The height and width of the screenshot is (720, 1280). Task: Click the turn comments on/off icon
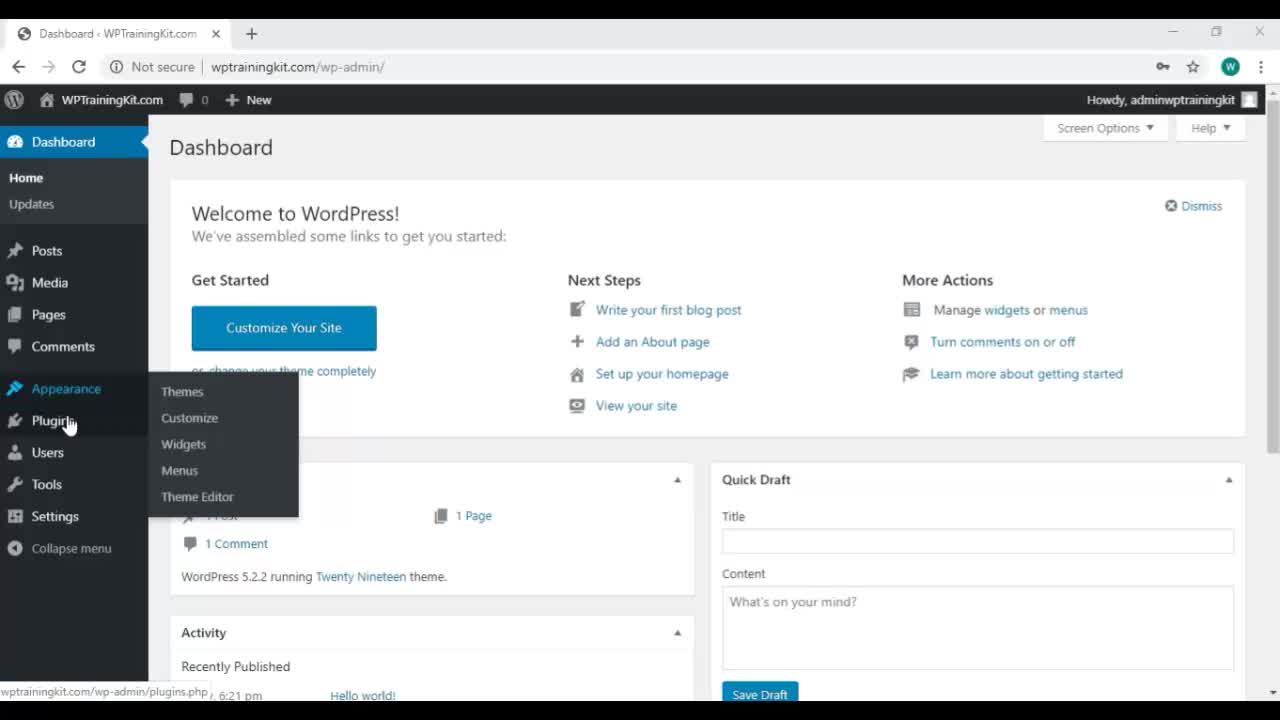(911, 342)
